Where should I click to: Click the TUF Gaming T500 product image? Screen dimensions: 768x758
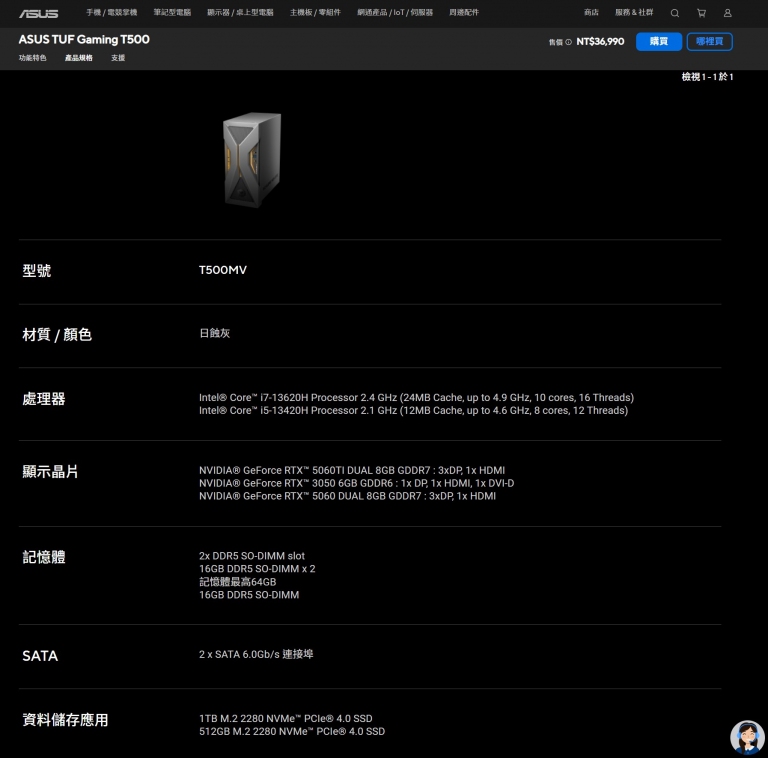pyautogui.click(x=251, y=160)
